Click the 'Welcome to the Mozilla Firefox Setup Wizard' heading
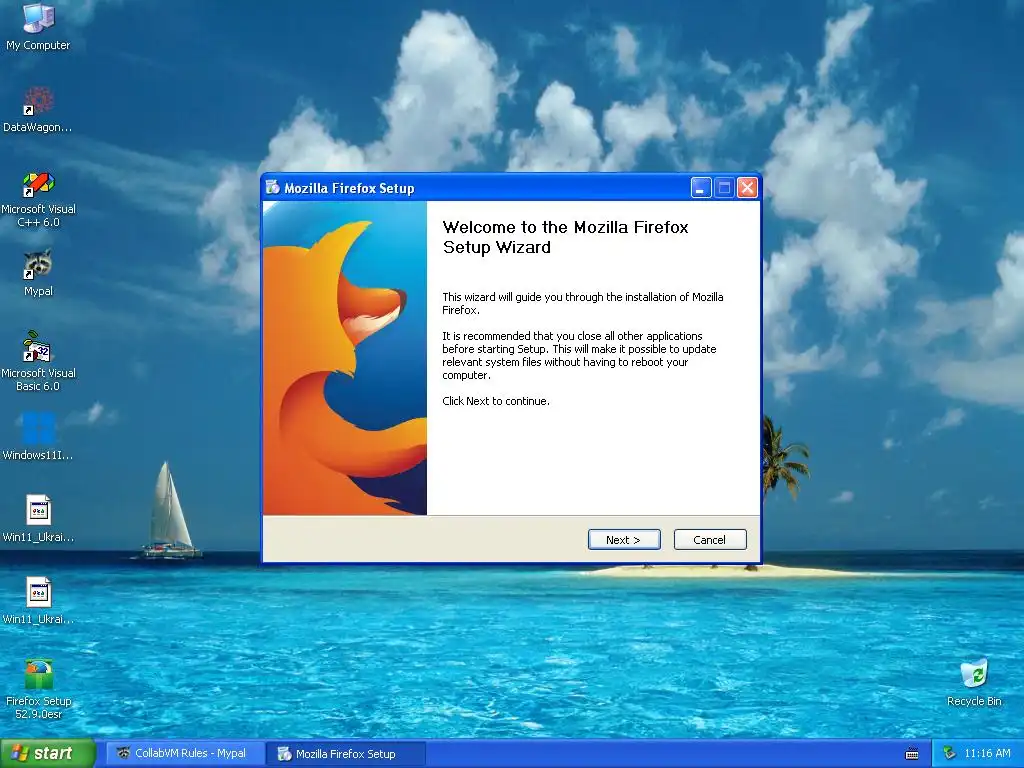Viewport: 1024px width, 768px height. coord(566,237)
